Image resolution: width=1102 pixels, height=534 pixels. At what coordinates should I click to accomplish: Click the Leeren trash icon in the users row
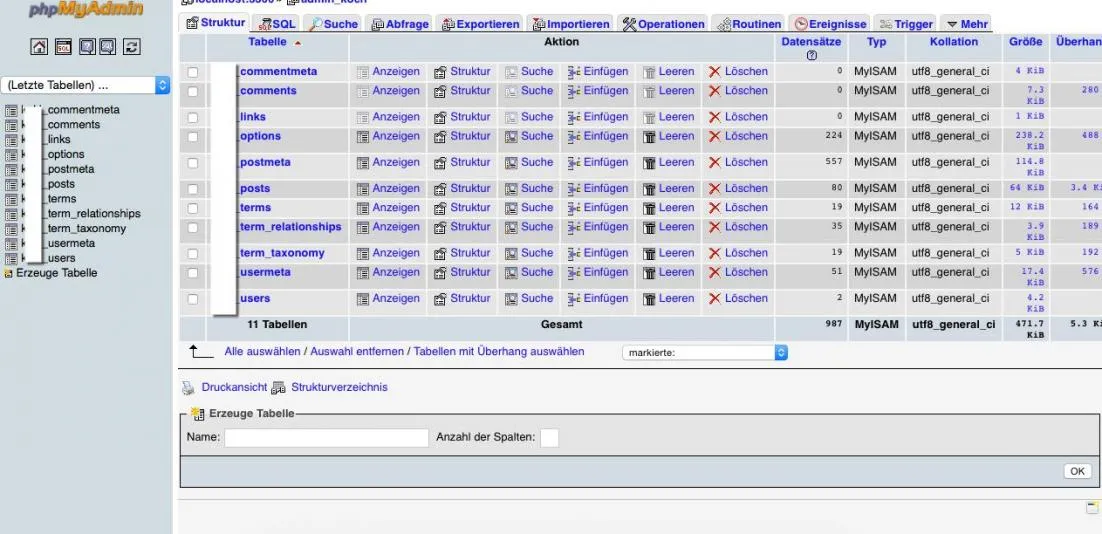coord(649,299)
